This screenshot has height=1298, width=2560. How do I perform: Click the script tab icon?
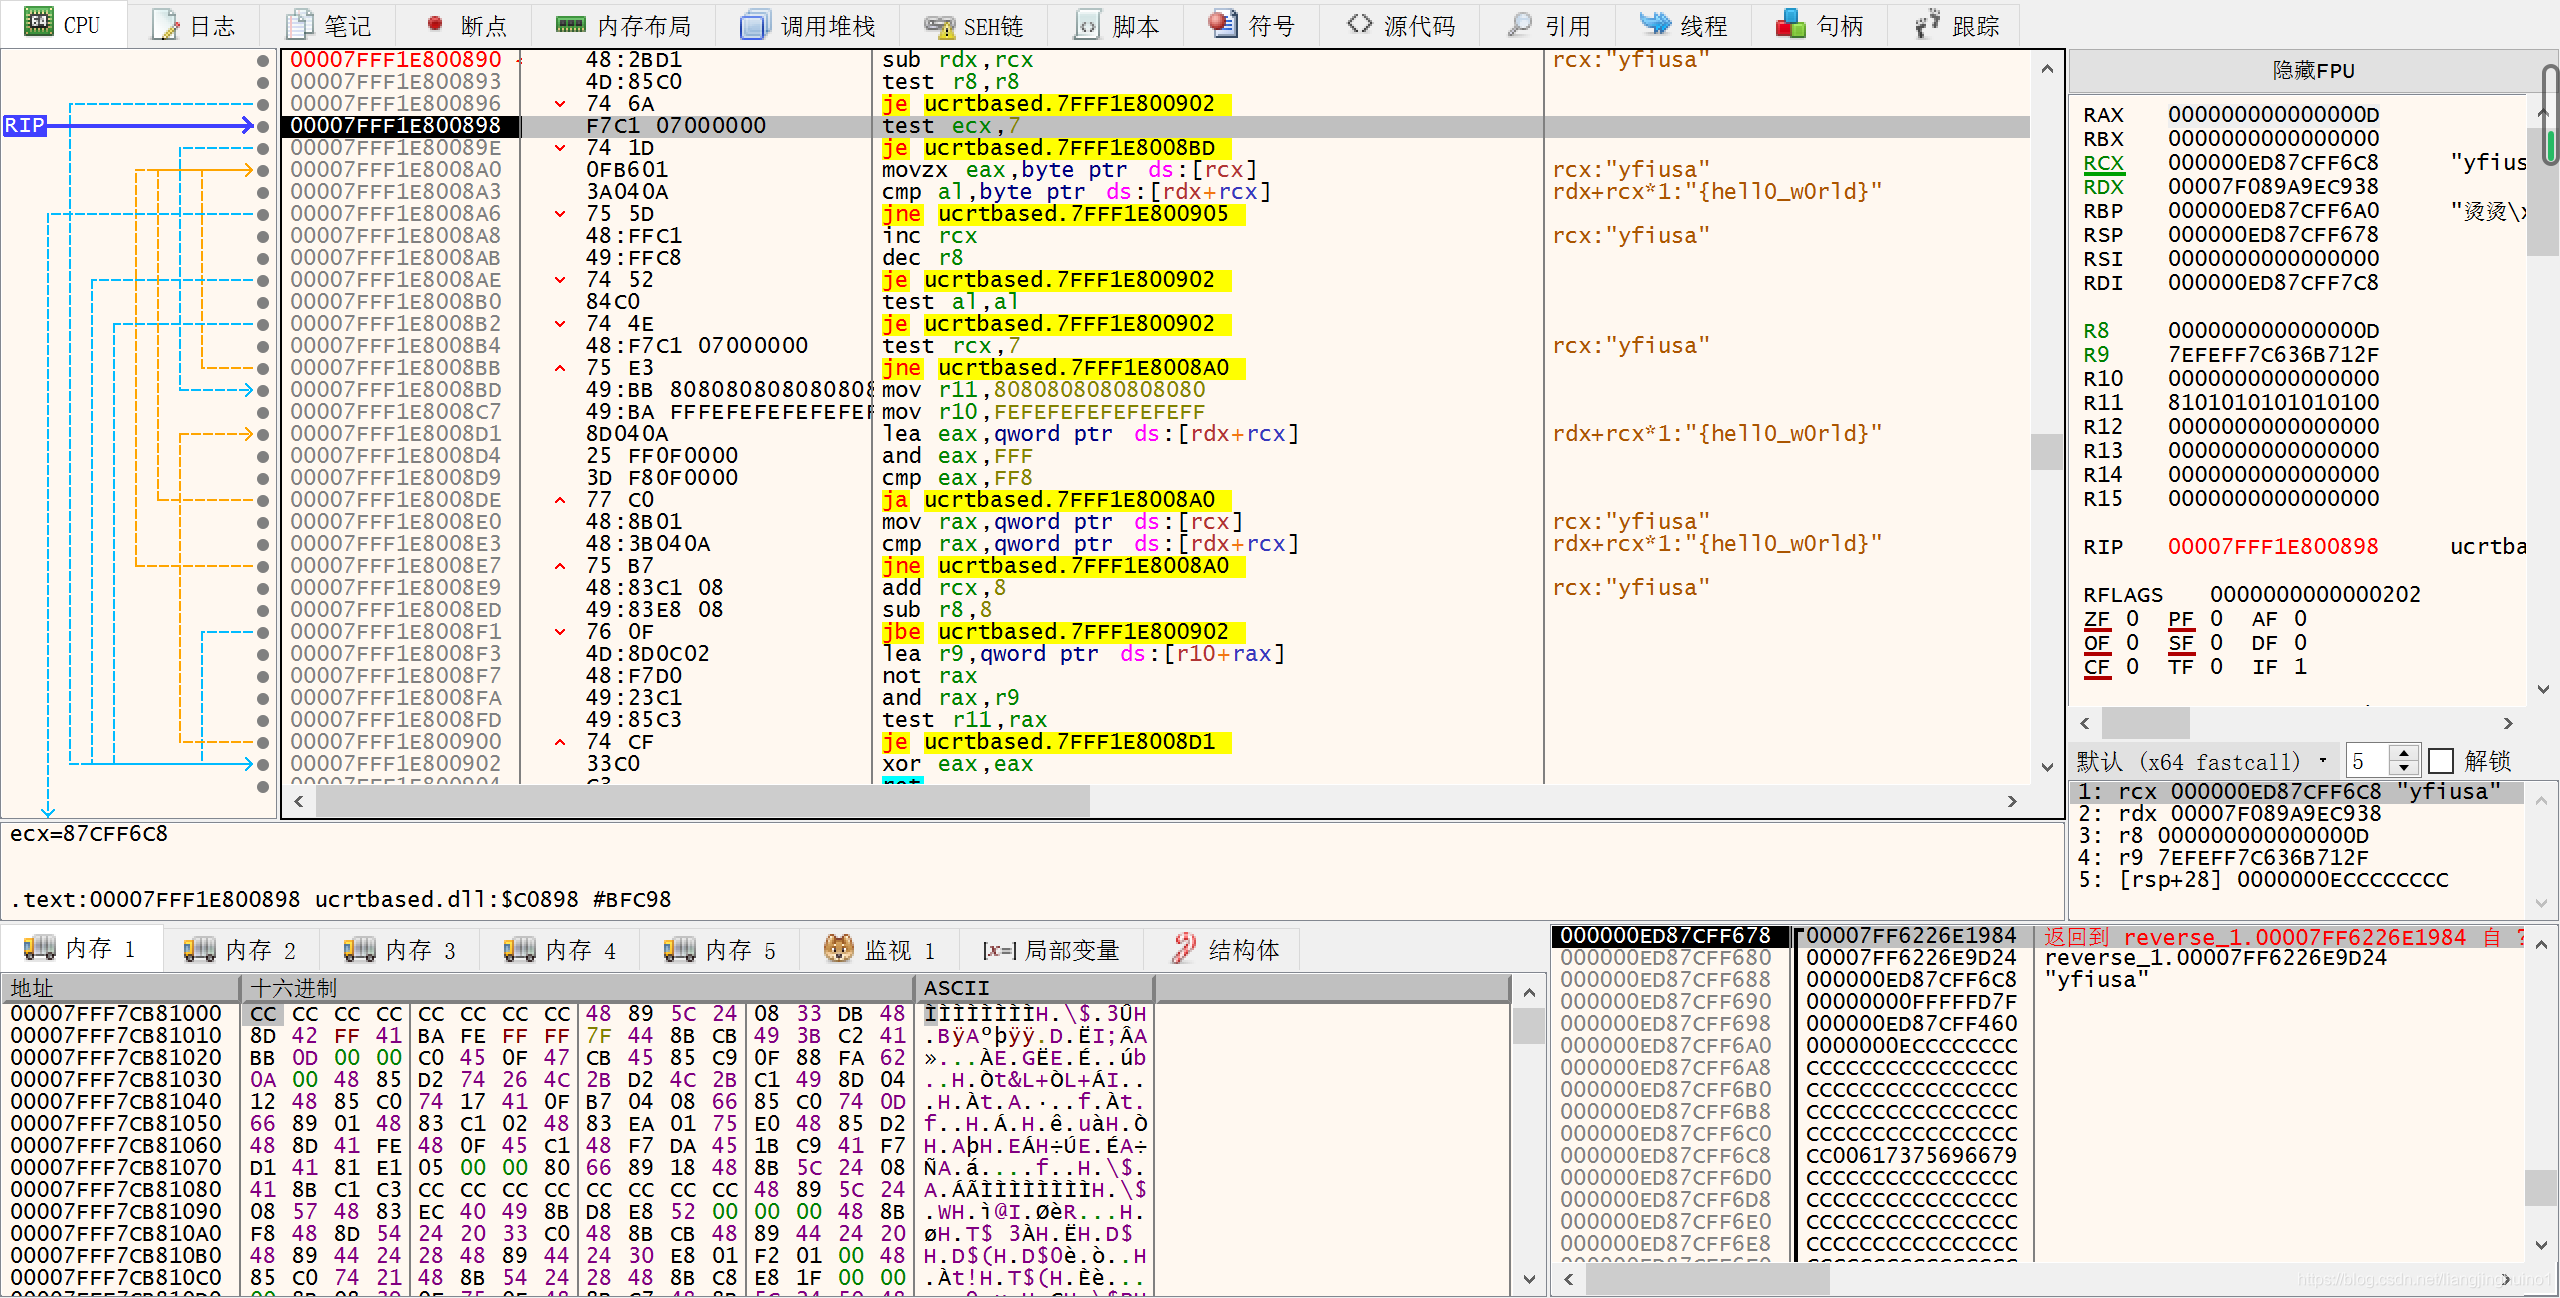[x=1087, y=24]
